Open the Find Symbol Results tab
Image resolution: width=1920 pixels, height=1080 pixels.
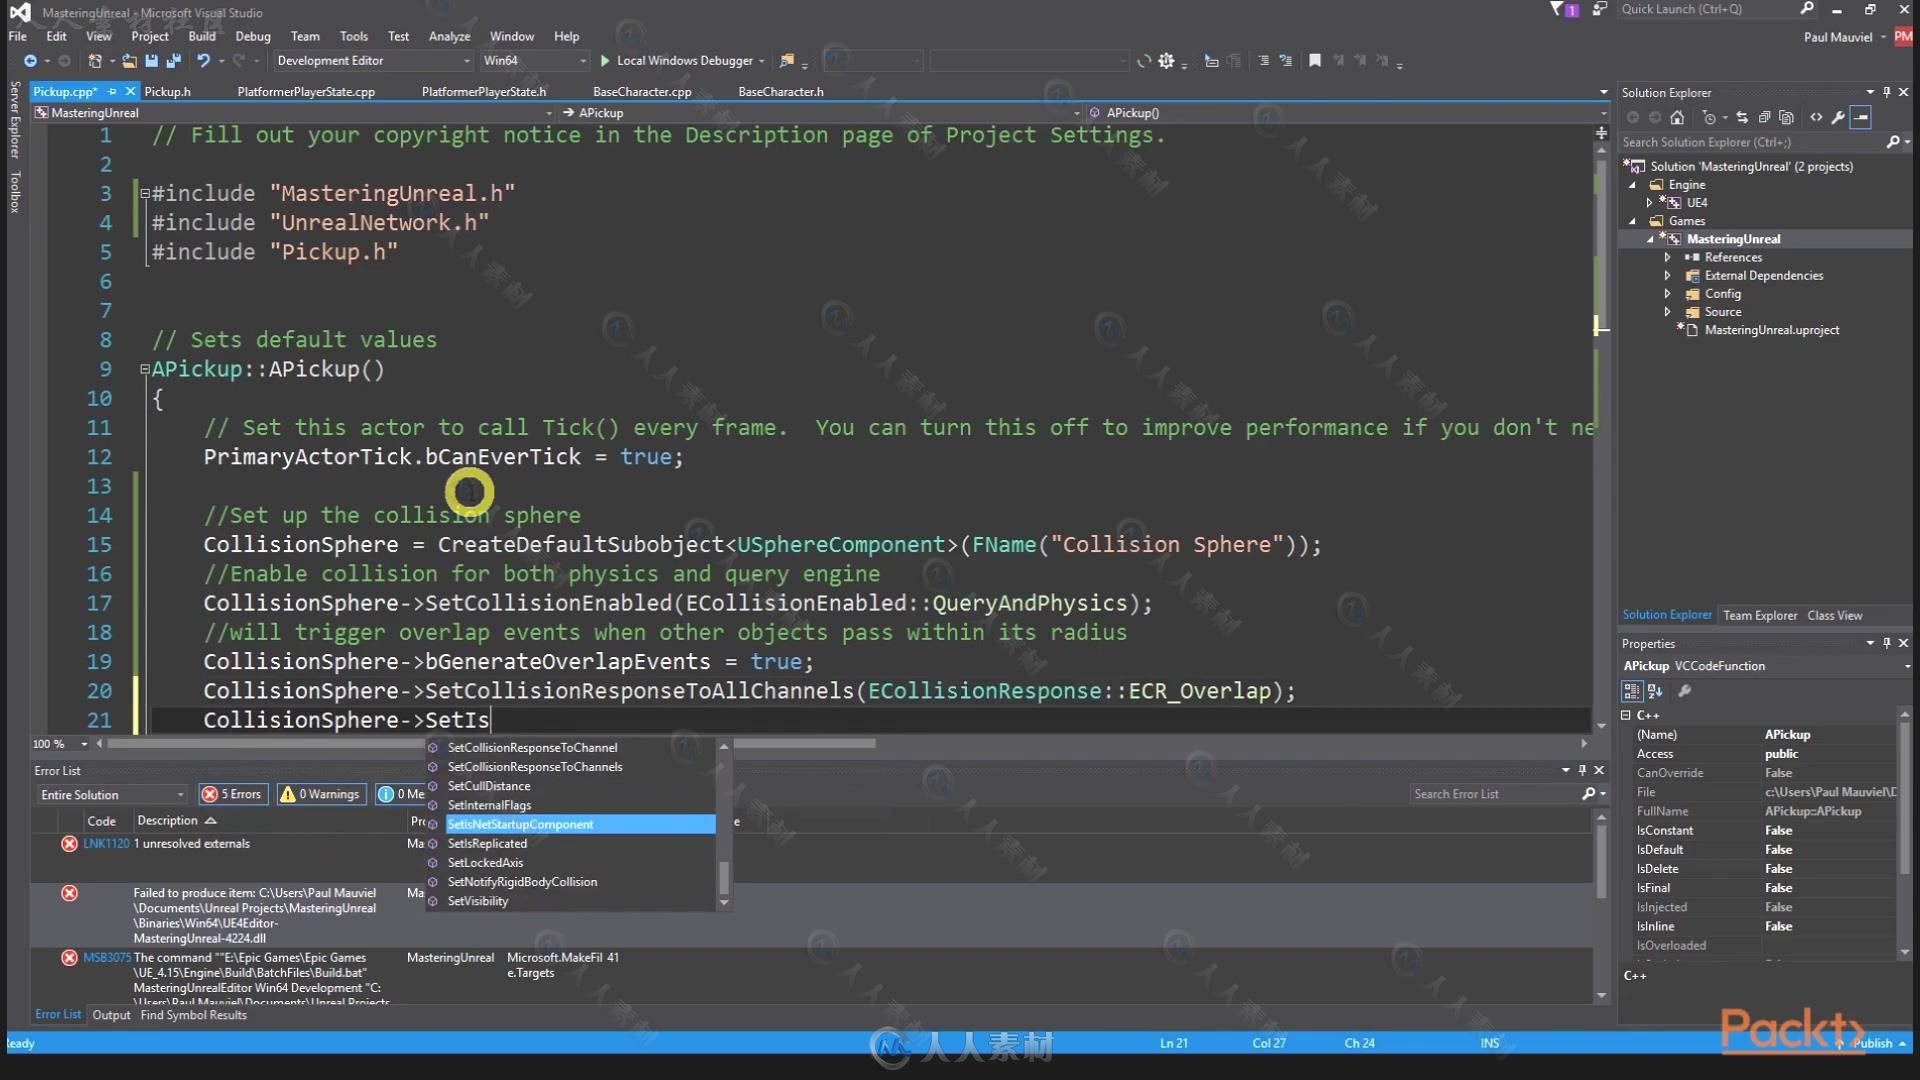pos(193,1015)
